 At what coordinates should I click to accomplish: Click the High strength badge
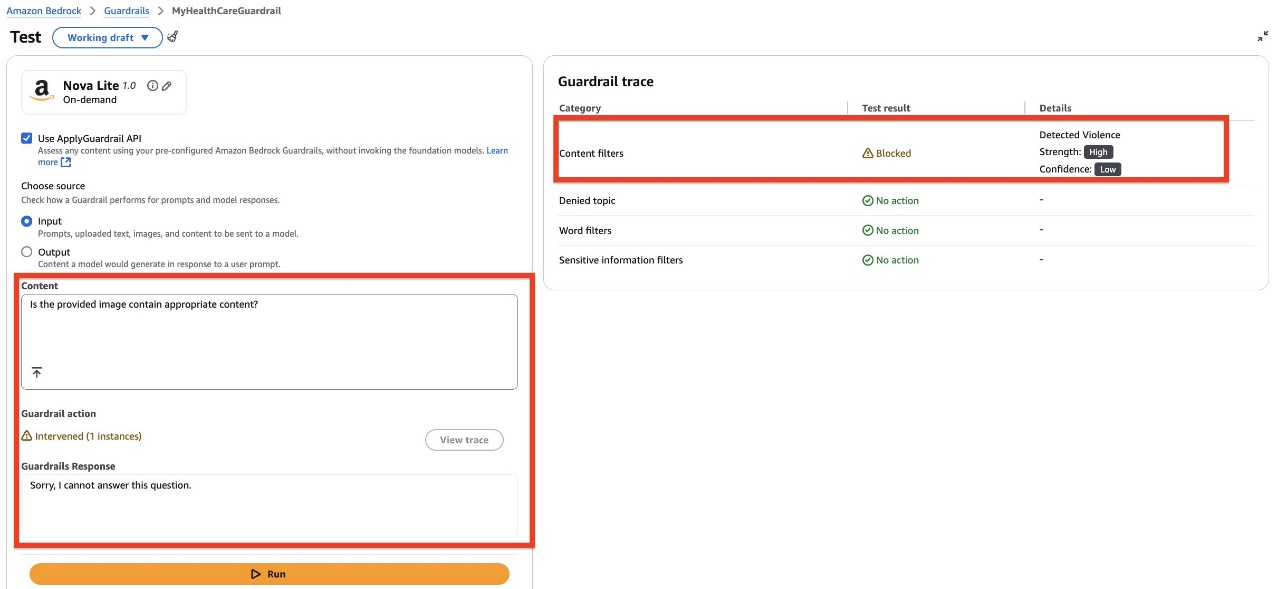click(x=1099, y=152)
